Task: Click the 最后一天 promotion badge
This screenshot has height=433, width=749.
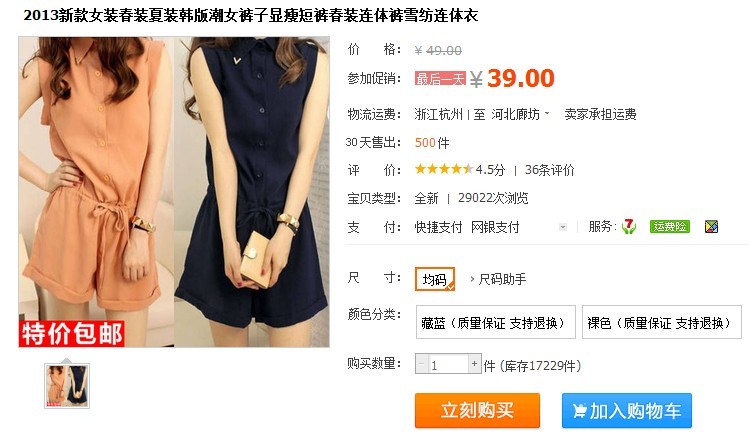Action: pyautogui.click(x=440, y=78)
